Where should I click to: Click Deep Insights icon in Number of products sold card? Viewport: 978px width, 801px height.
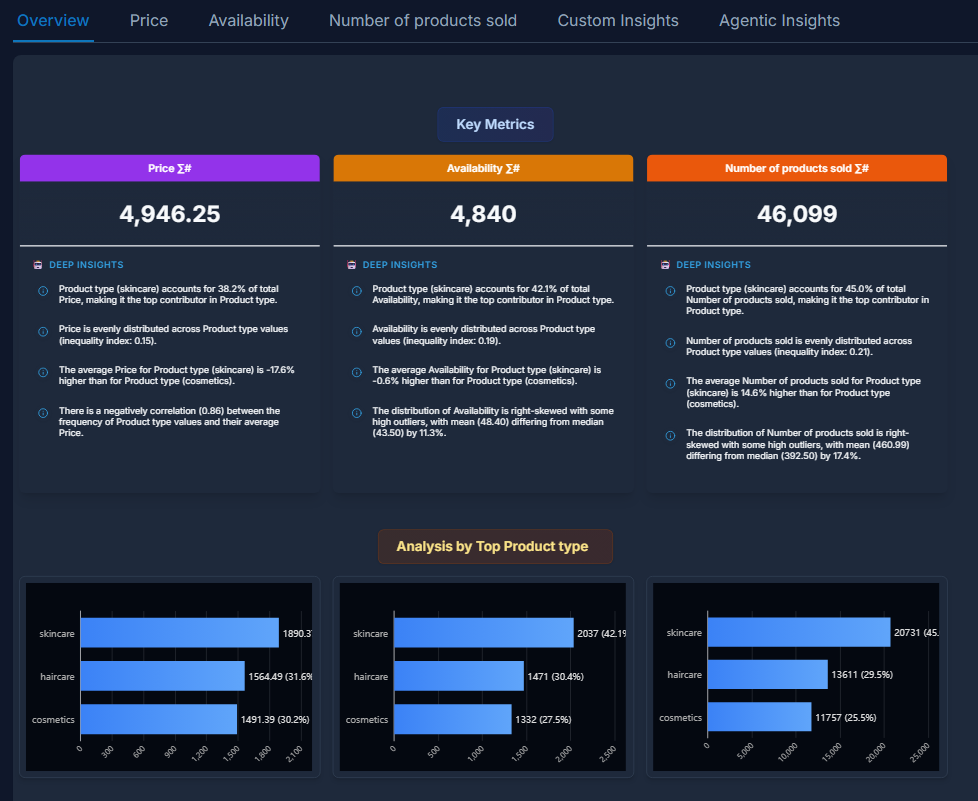pos(666,265)
